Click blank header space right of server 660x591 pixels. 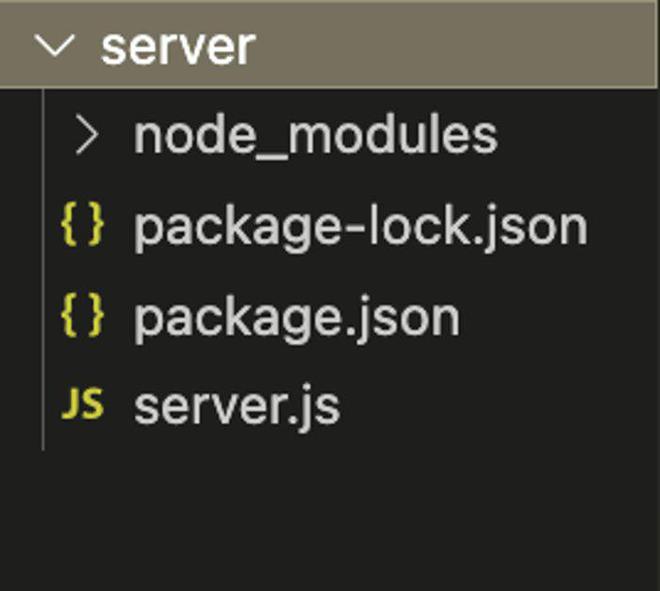pyautogui.click(x=450, y=46)
